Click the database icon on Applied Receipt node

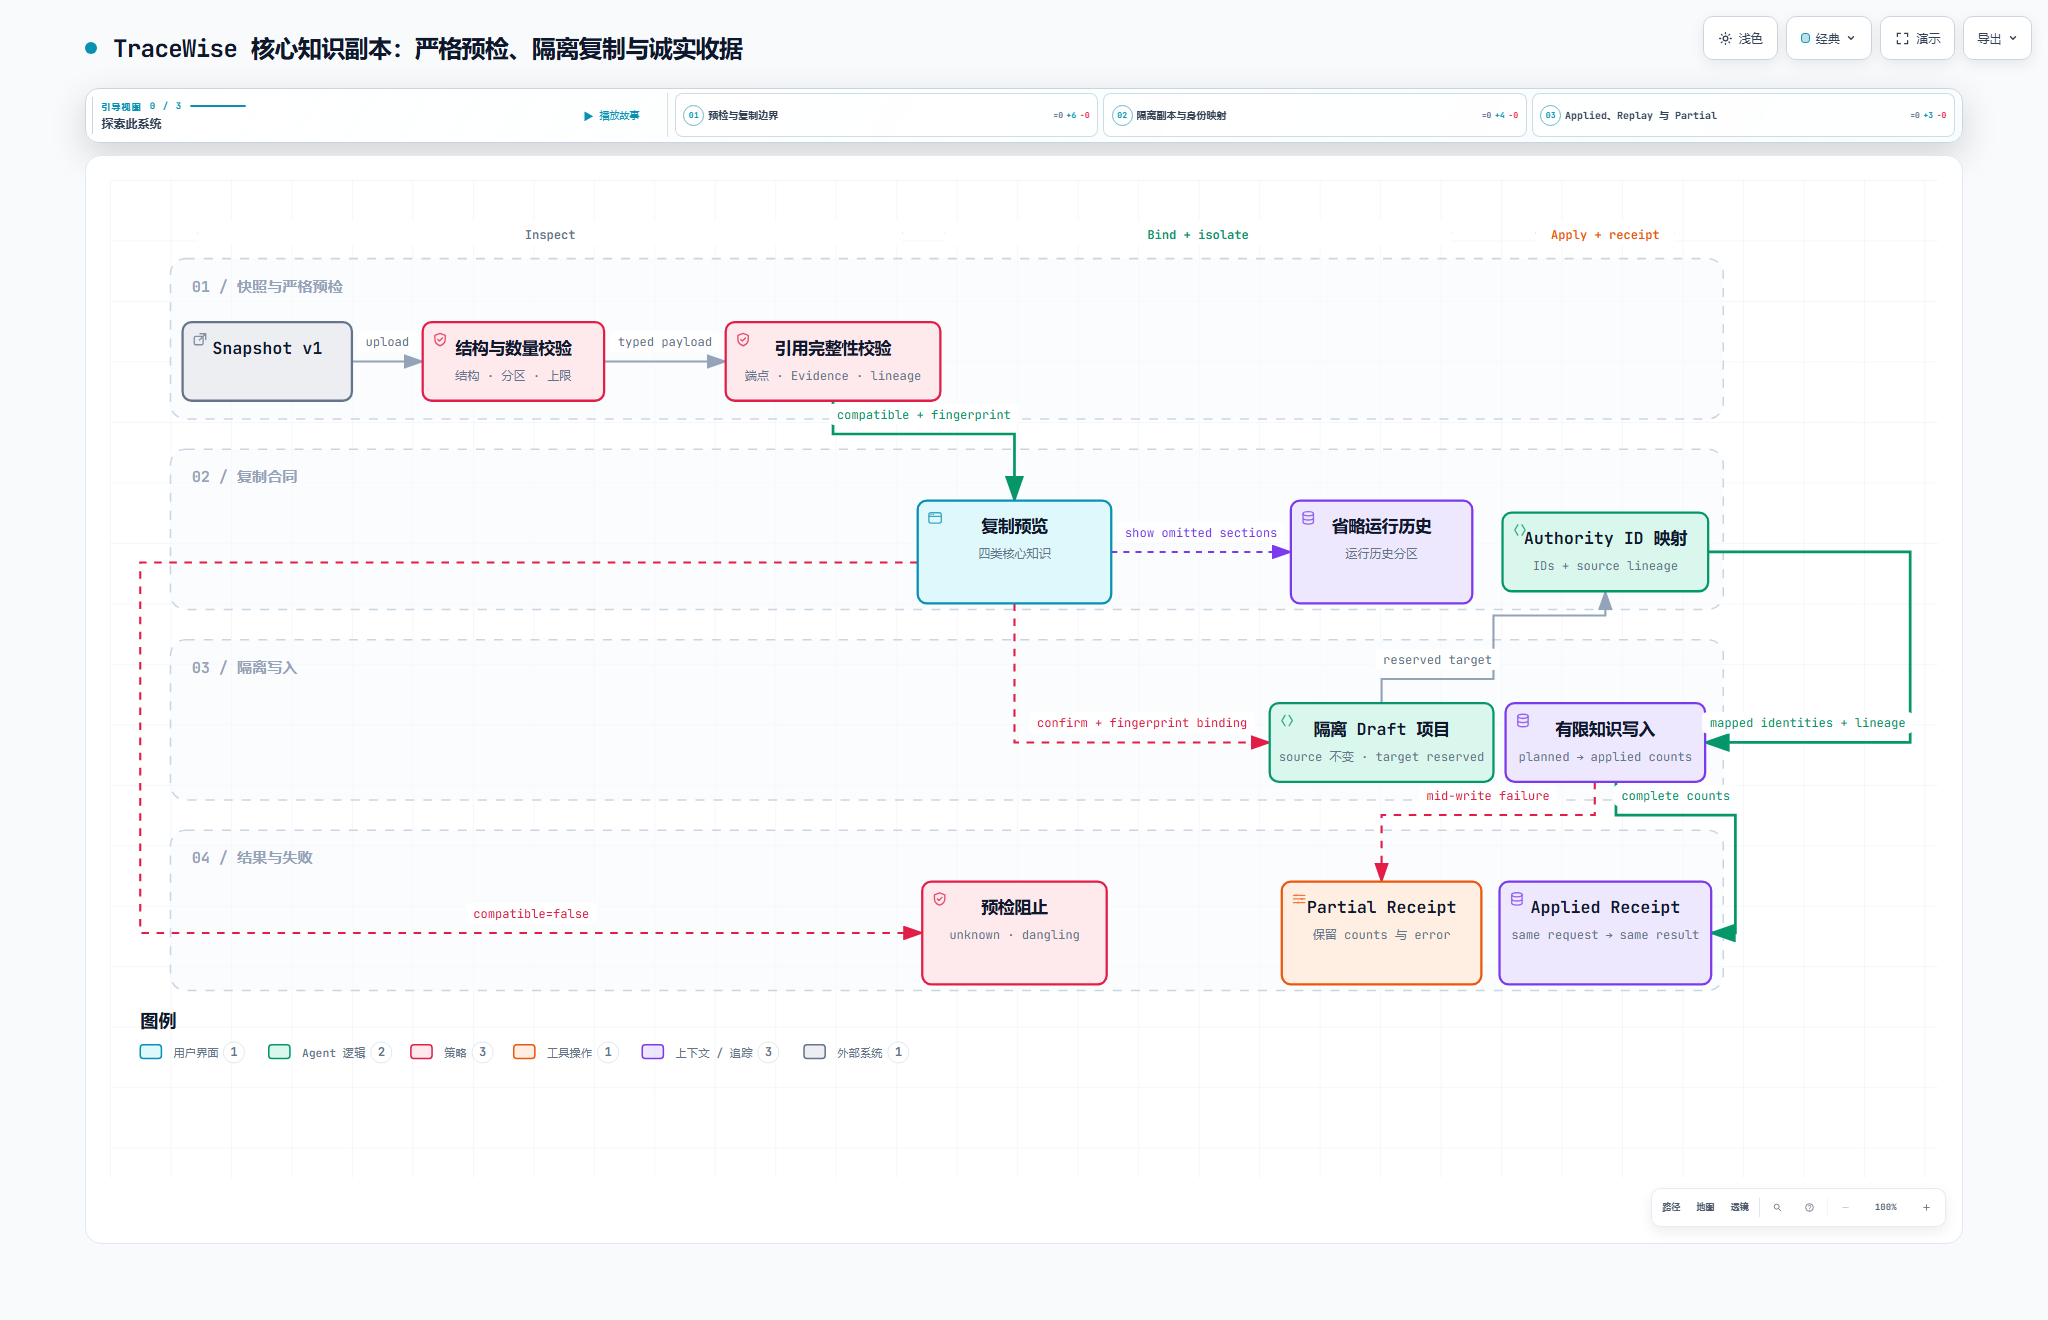click(x=1517, y=899)
